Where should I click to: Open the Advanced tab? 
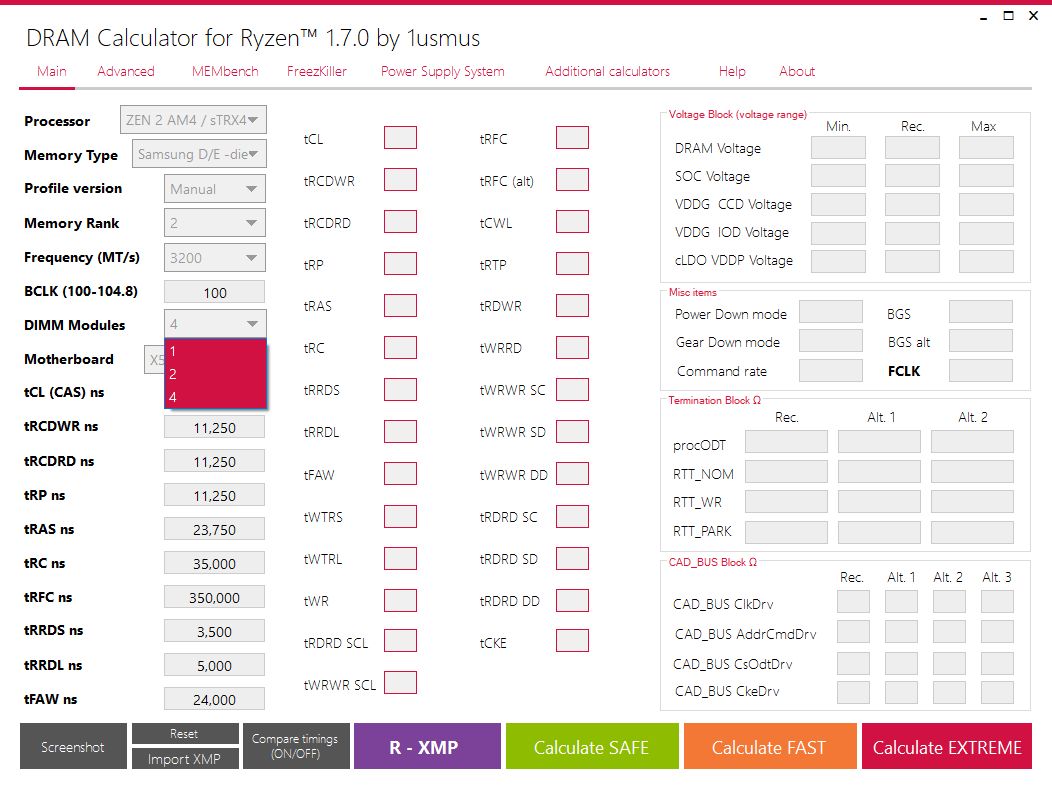click(125, 71)
